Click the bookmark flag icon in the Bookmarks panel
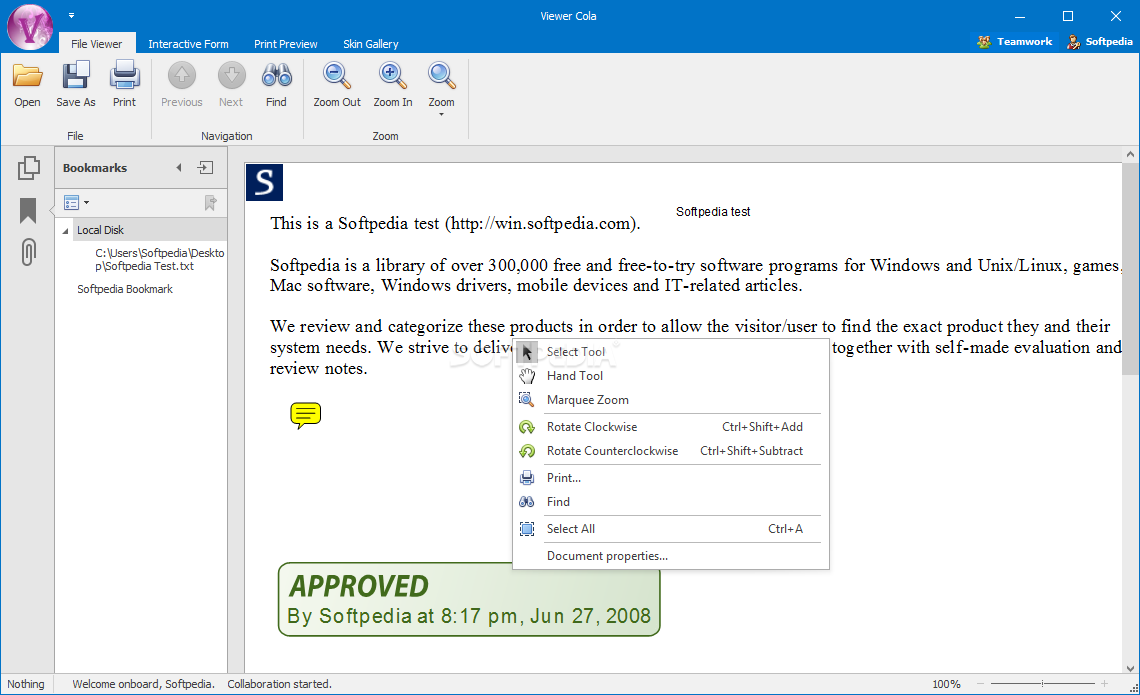The width and height of the screenshot is (1140, 695). click(x=210, y=203)
